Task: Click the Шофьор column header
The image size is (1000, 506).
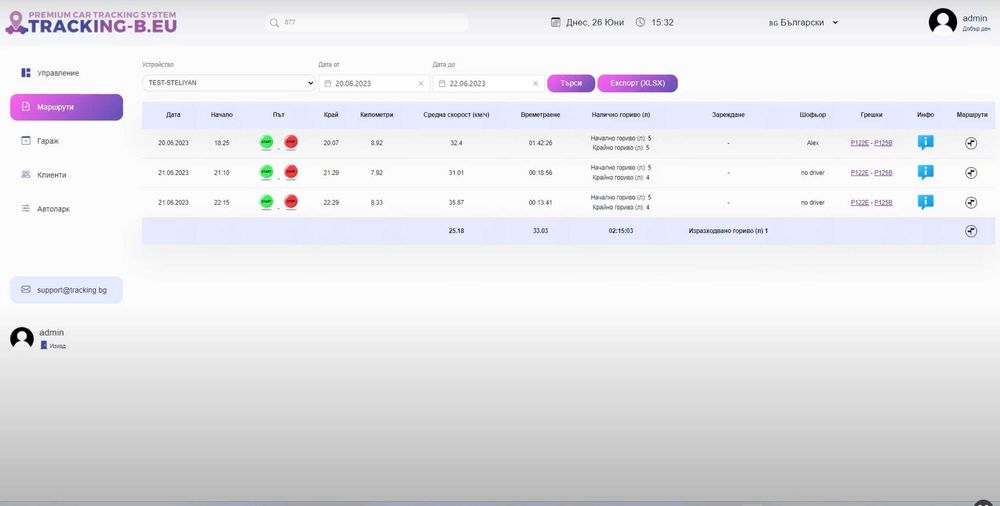Action: pos(812,115)
